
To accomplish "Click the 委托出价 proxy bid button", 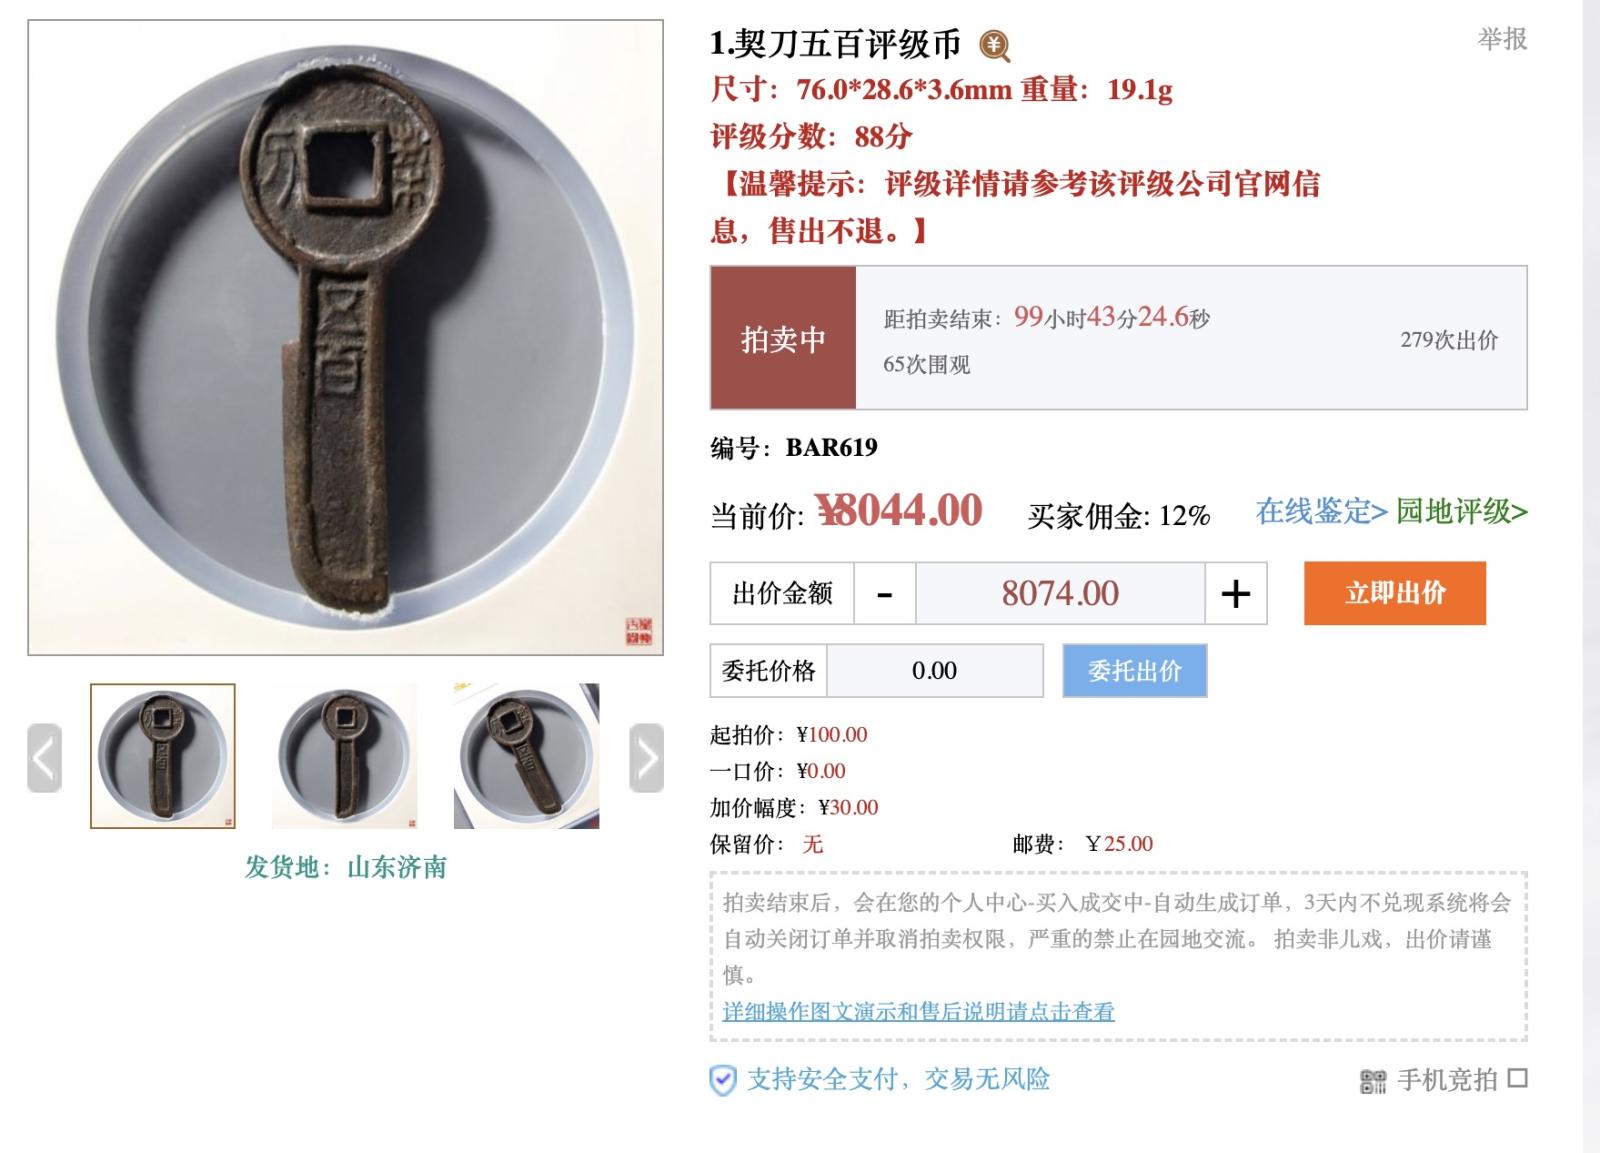I will [1135, 670].
